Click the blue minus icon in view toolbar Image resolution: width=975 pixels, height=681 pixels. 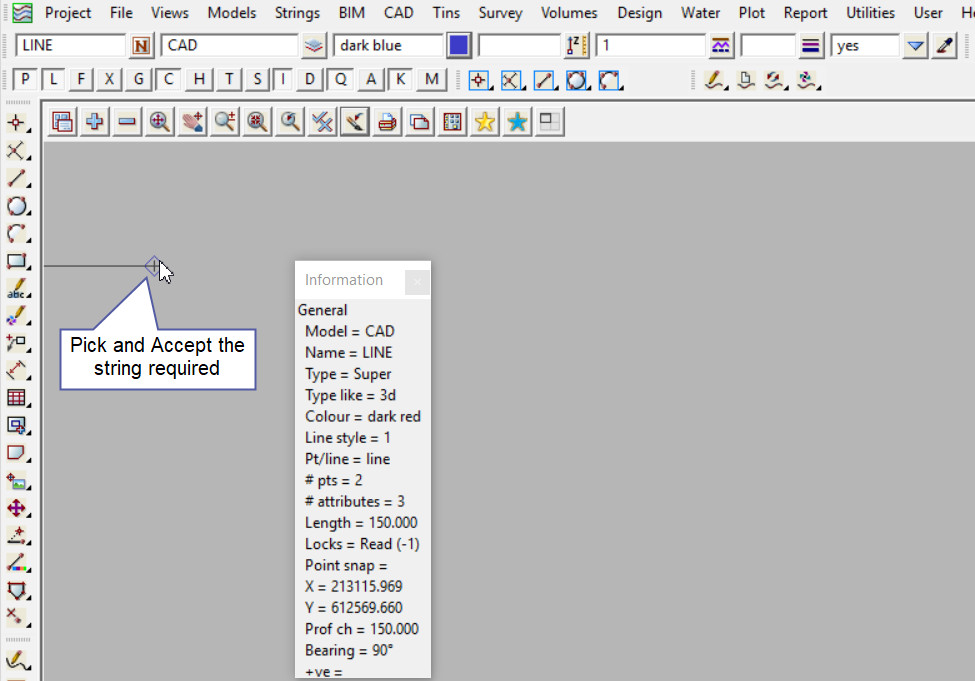point(127,122)
